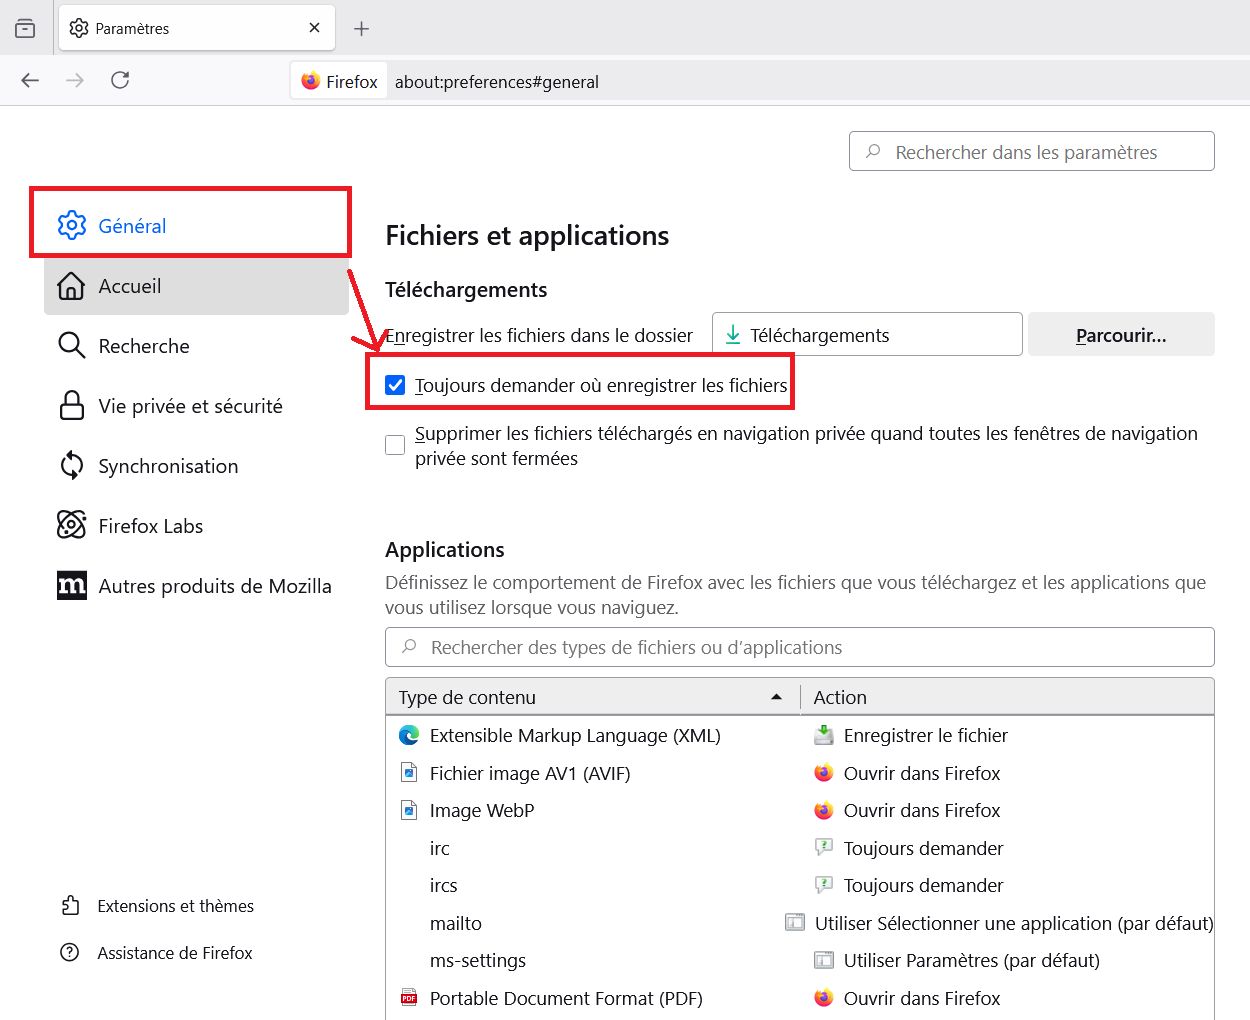The image size is (1250, 1020).
Task: Open the tab list icon in title bar
Action: (x=25, y=28)
